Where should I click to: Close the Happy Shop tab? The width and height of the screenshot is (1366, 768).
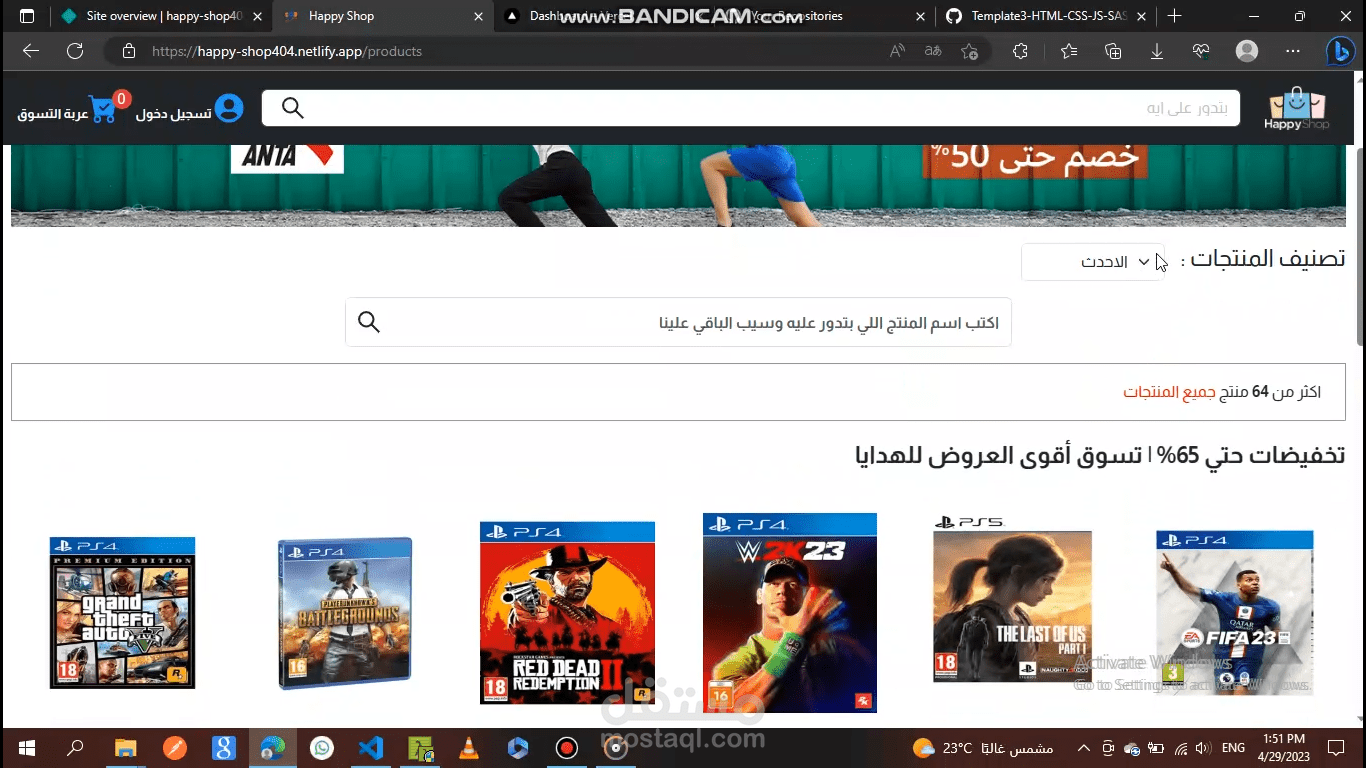click(x=478, y=16)
